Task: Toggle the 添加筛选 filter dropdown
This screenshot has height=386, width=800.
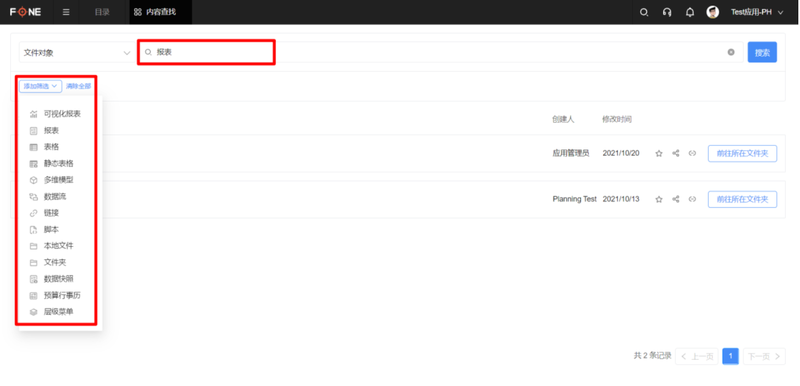Action: (x=41, y=86)
